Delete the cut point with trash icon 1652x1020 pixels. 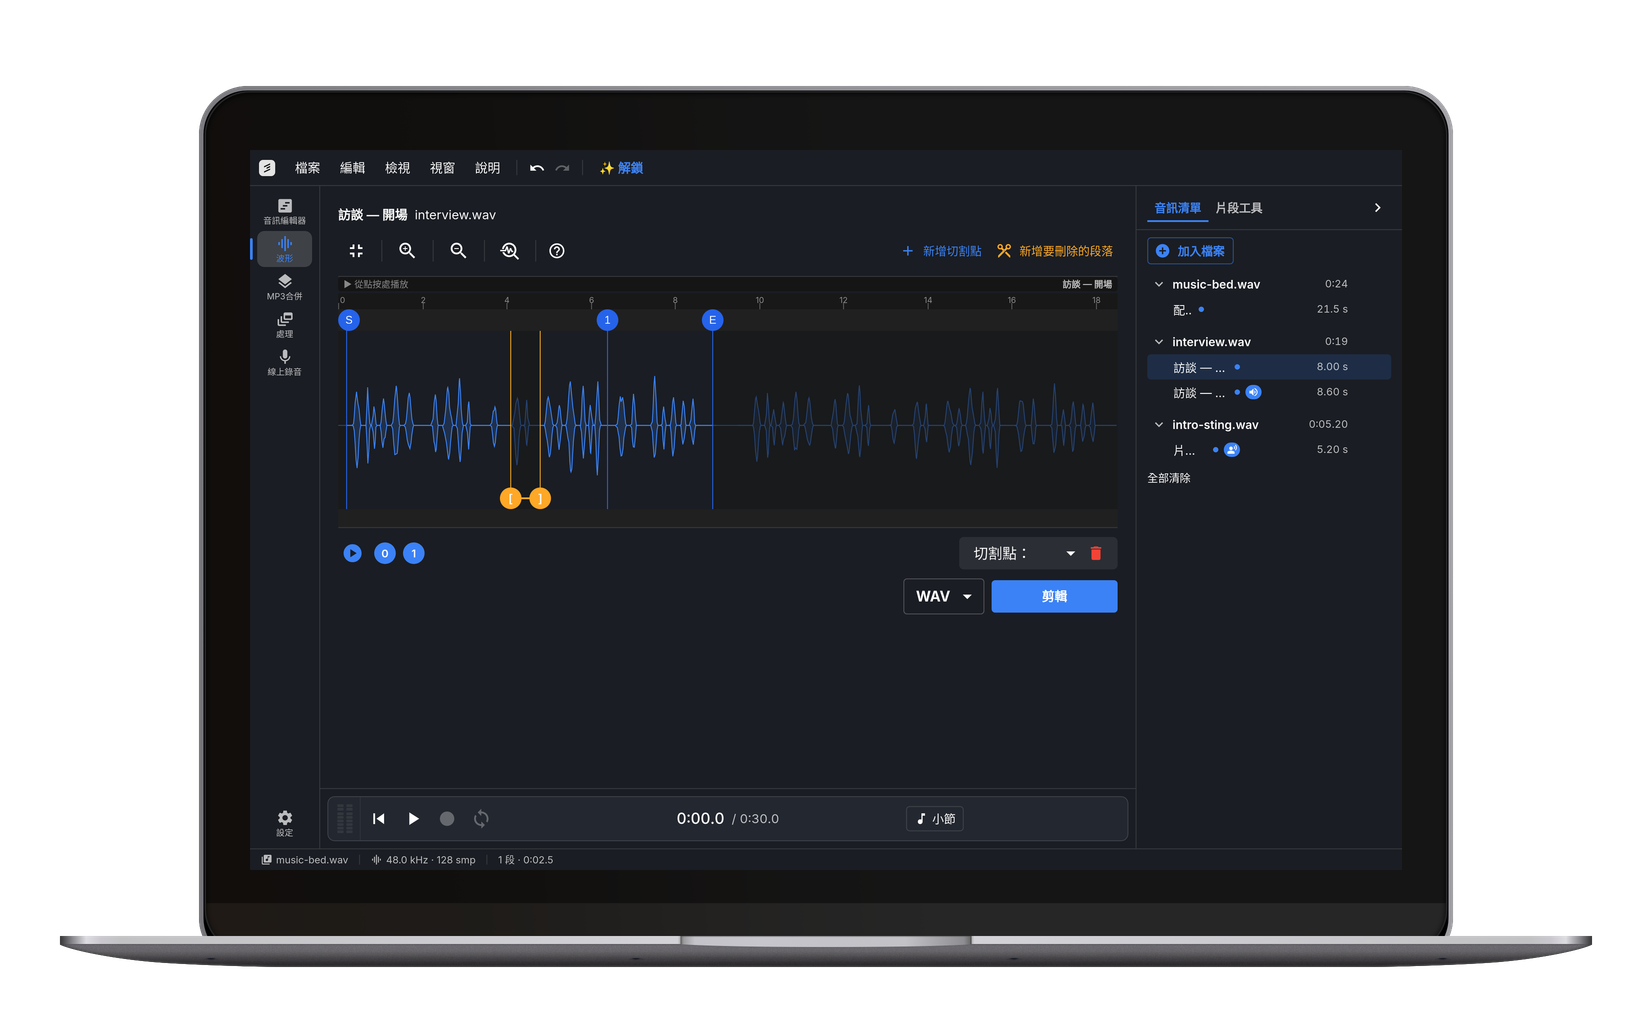point(1096,553)
